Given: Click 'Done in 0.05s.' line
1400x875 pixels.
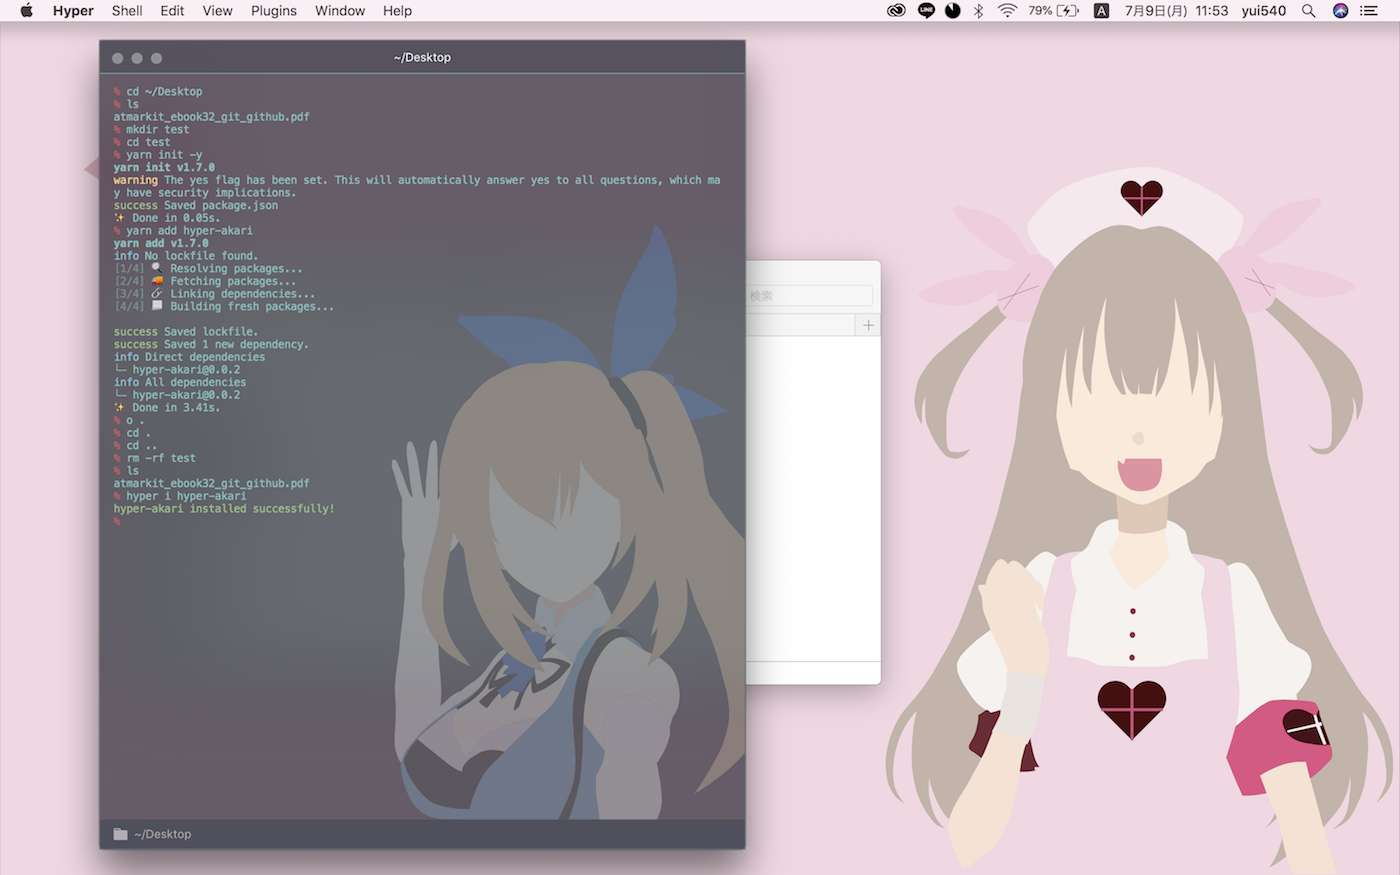Looking at the screenshot, I should [166, 218].
